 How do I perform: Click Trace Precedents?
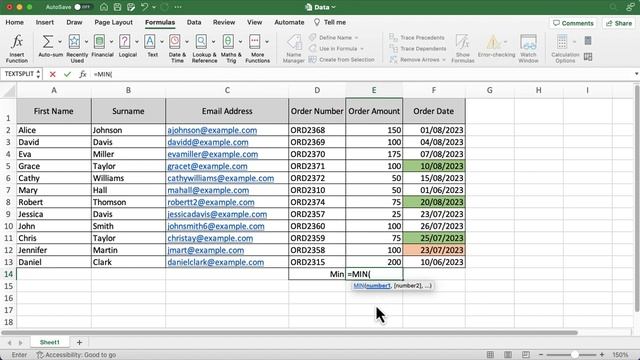[417, 38]
